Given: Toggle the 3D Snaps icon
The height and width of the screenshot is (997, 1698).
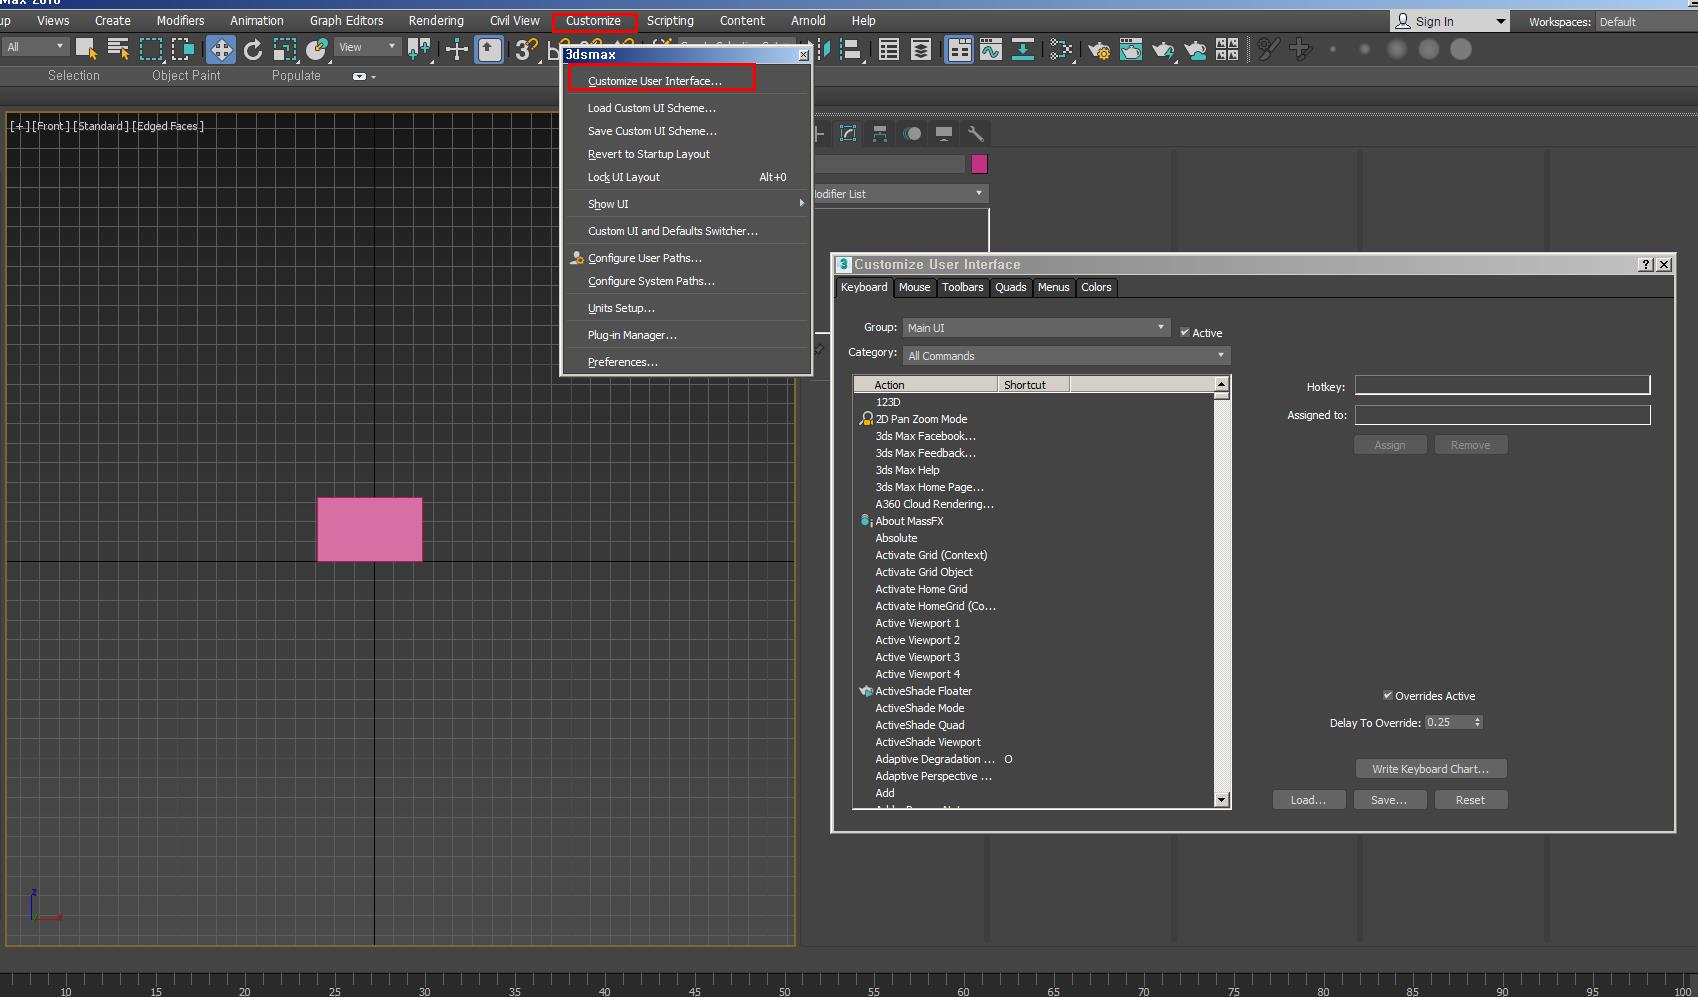Looking at the screenshot, I should tap(527, 49).
